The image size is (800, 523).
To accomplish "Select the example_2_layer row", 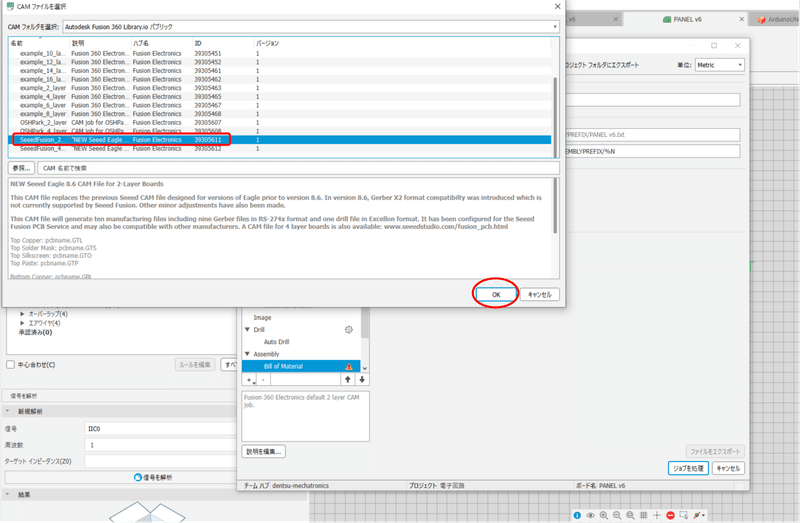I will pos(280,88).
